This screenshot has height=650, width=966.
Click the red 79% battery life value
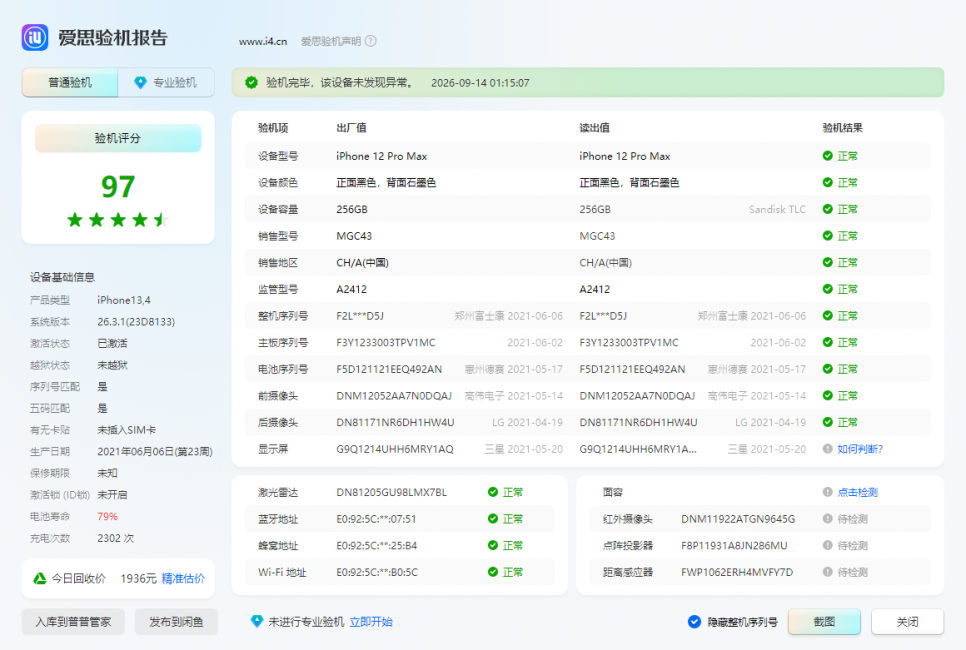coord(107,516)
